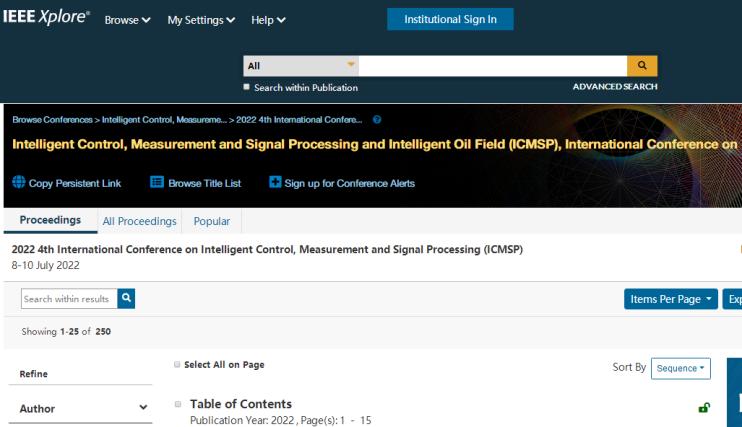This screenshot has height=427, width=742.
Task: Click the main search input field
Action: [490, 66]
